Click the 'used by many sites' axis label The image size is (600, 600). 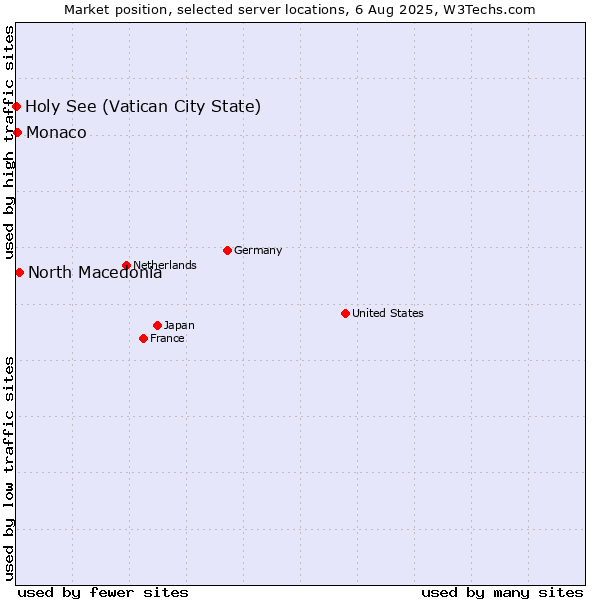pos(502,593)
